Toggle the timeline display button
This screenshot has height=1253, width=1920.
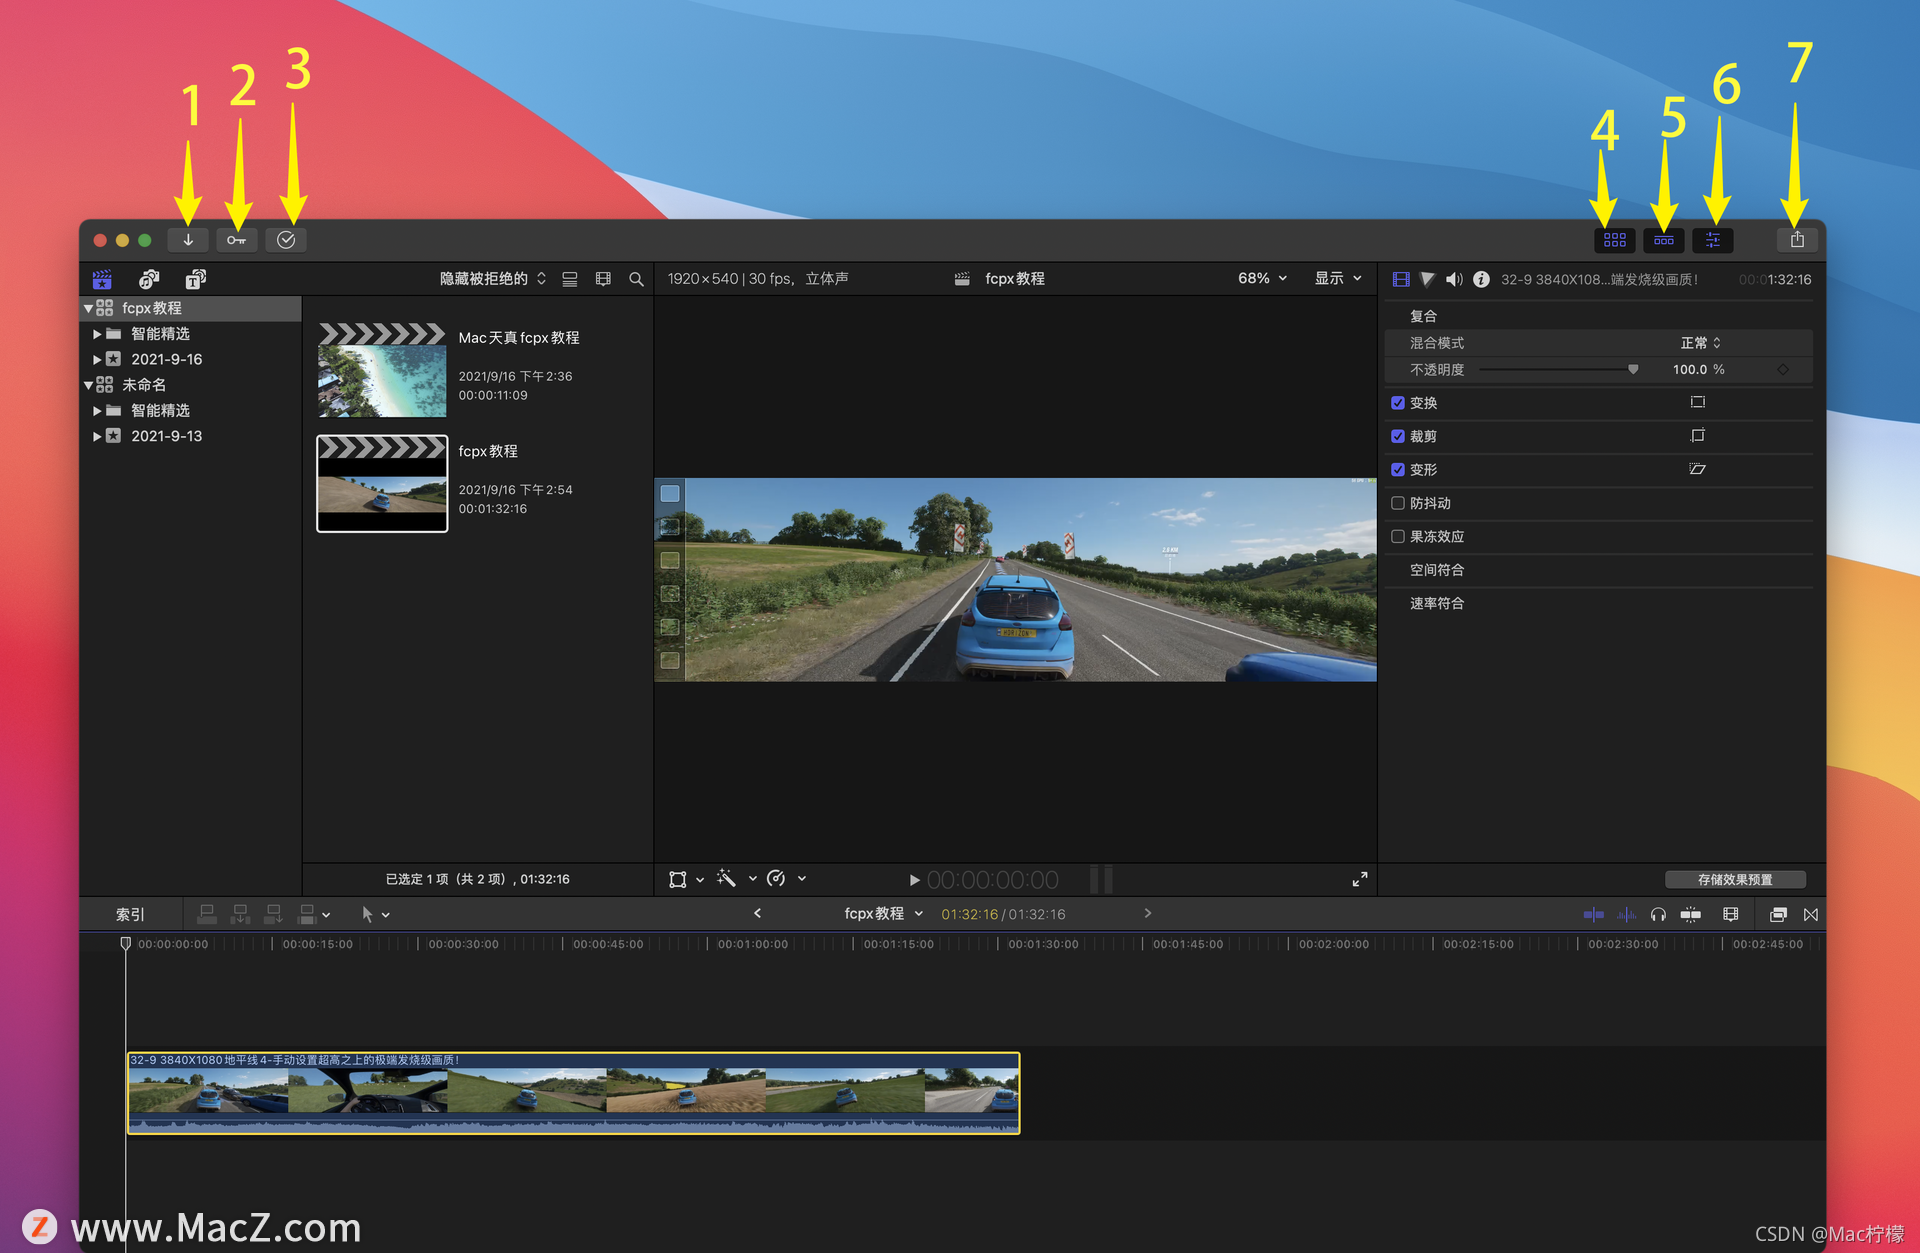click(1663, 240)
